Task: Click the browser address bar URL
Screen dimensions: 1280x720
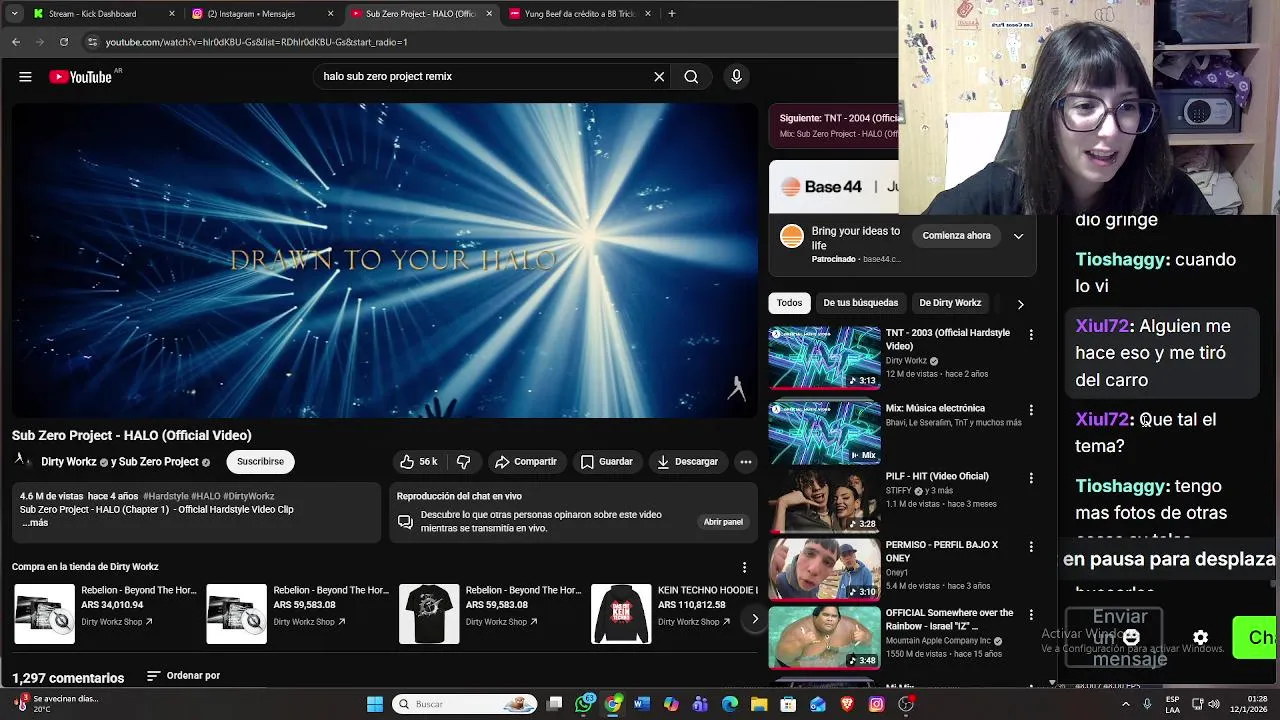Action: click(256, 42)
